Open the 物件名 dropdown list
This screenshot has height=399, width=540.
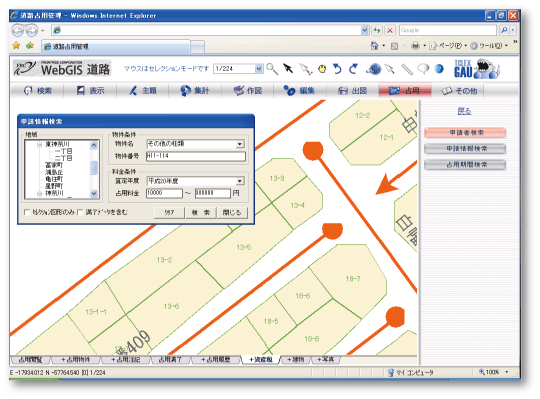[x=240, y=144]
